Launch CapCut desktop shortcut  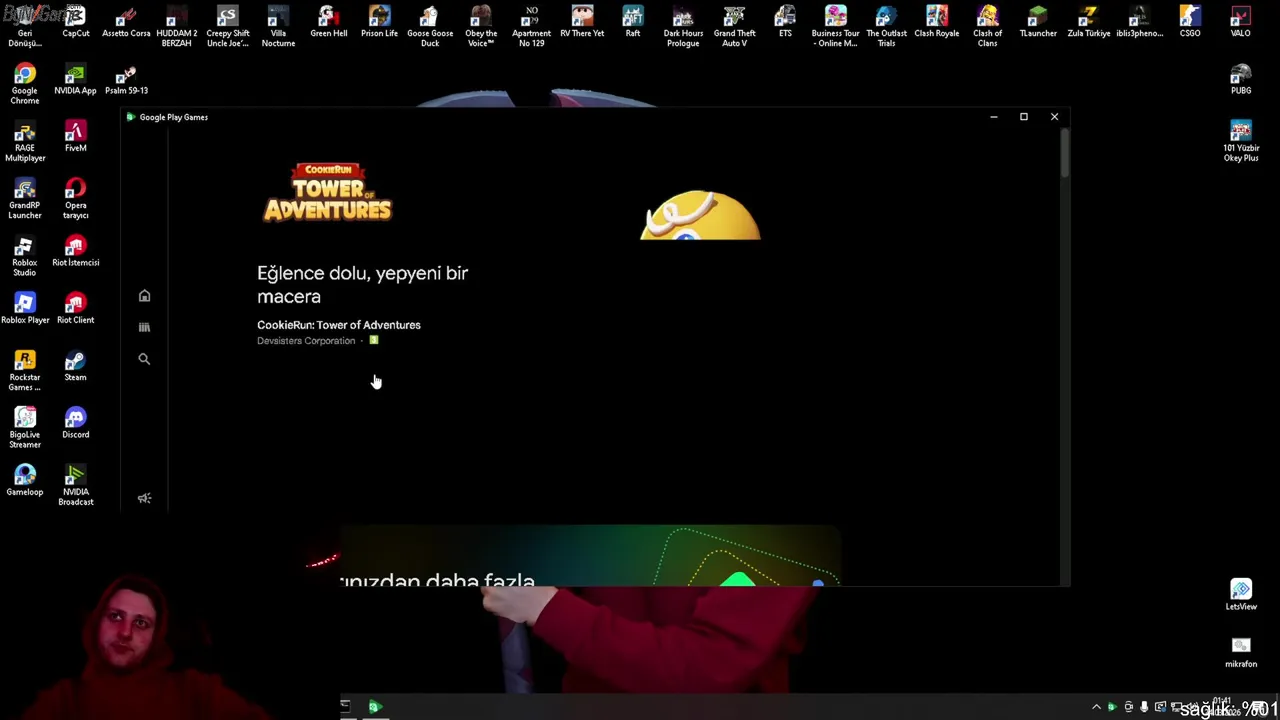(x=75, y=22)
